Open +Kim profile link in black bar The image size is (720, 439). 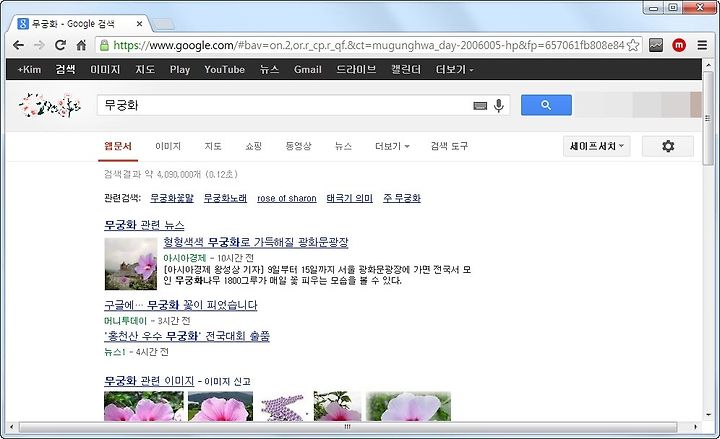pos(29,69)
